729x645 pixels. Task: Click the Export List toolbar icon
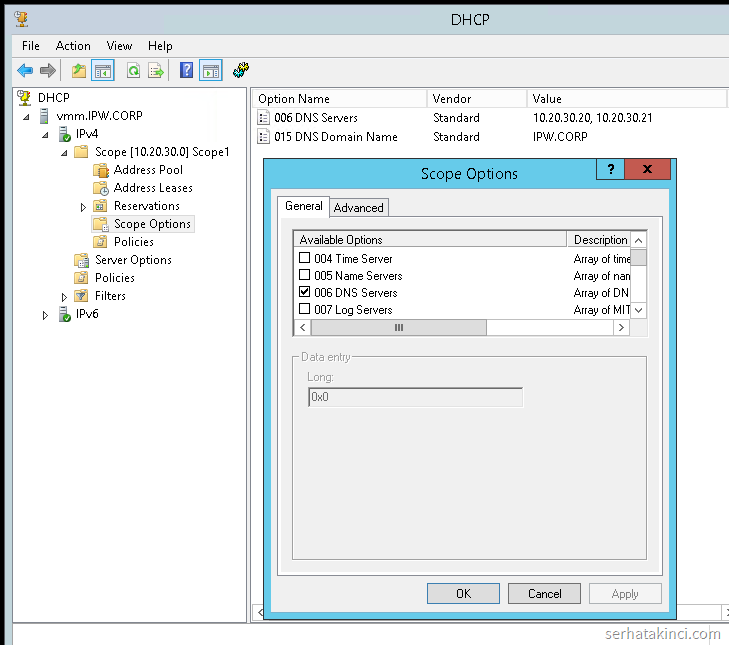tap(156, 70)
